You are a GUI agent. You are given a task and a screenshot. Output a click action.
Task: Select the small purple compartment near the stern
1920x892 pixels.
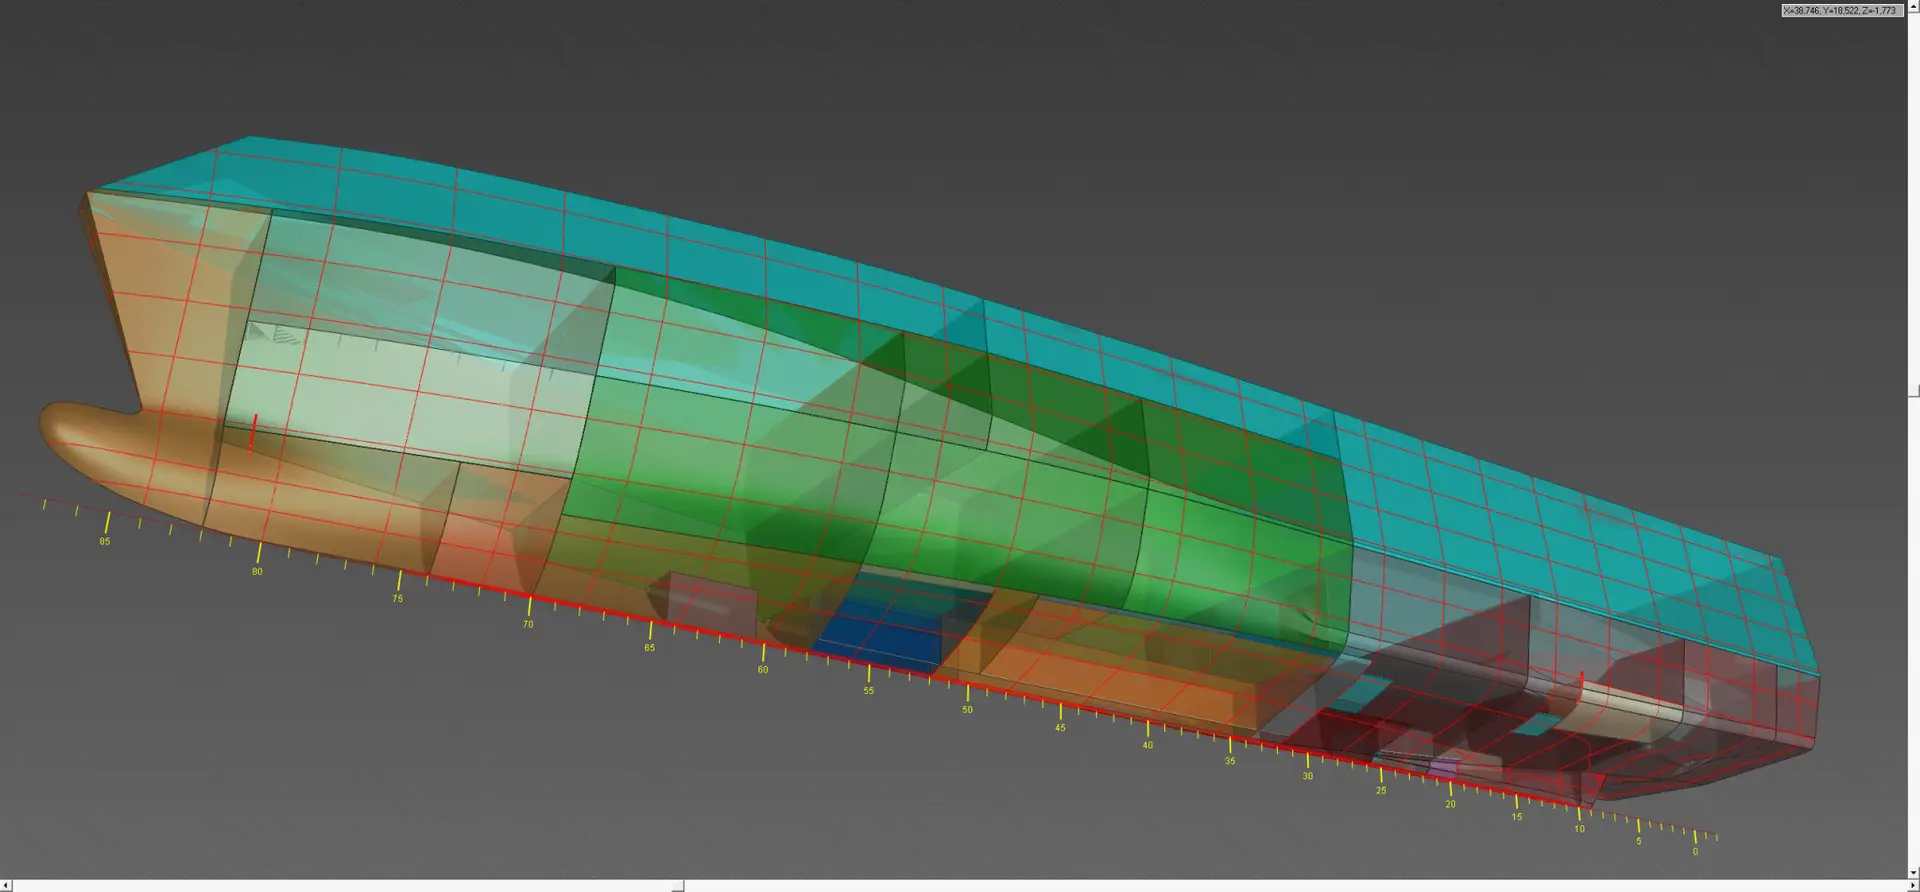[1443, 768]
